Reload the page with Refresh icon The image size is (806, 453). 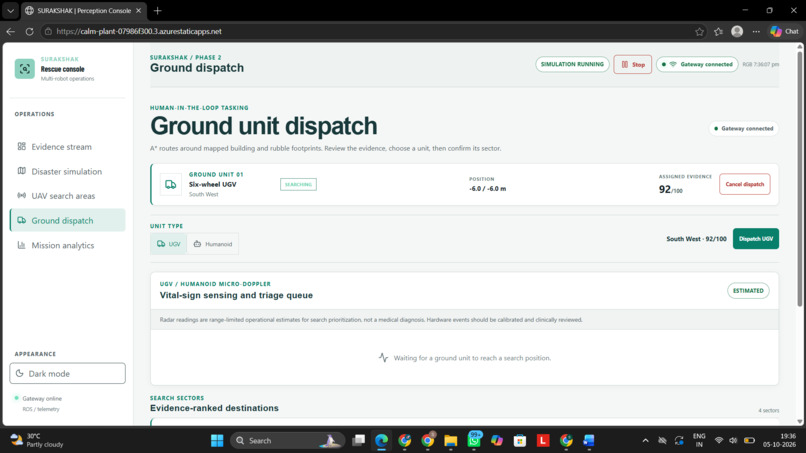29,31
